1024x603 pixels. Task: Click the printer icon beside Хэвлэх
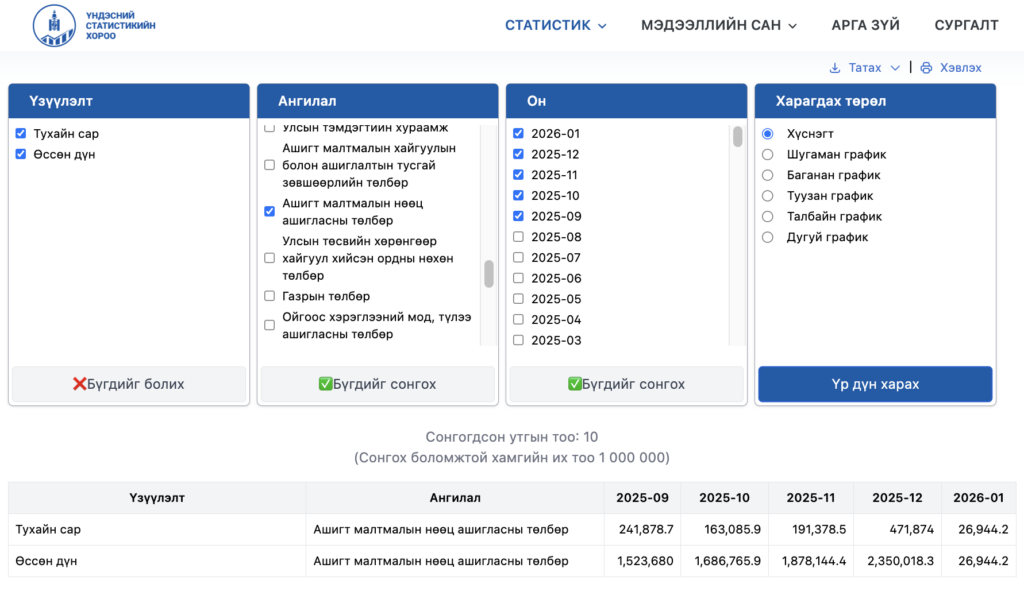(x=926, y=68)
